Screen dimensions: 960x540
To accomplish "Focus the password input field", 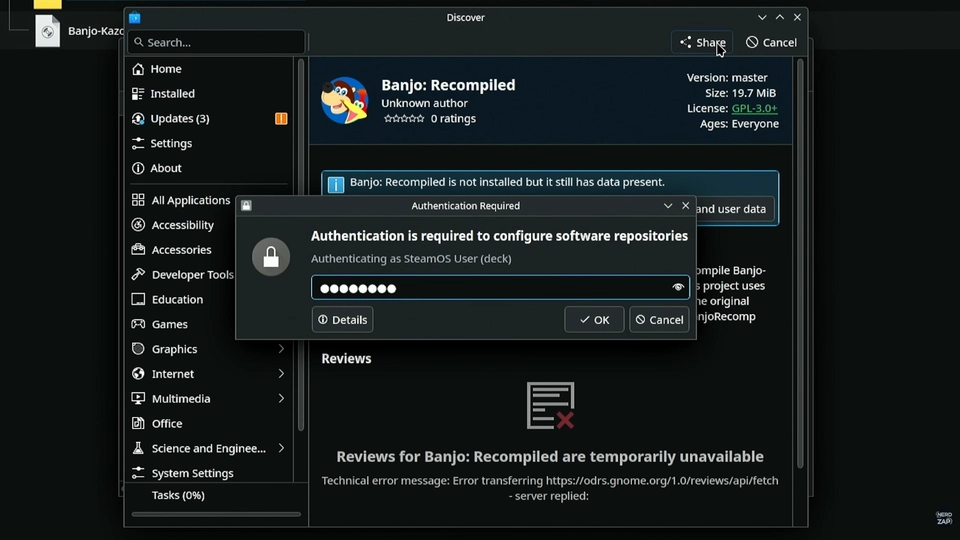I will coord(490,288).
